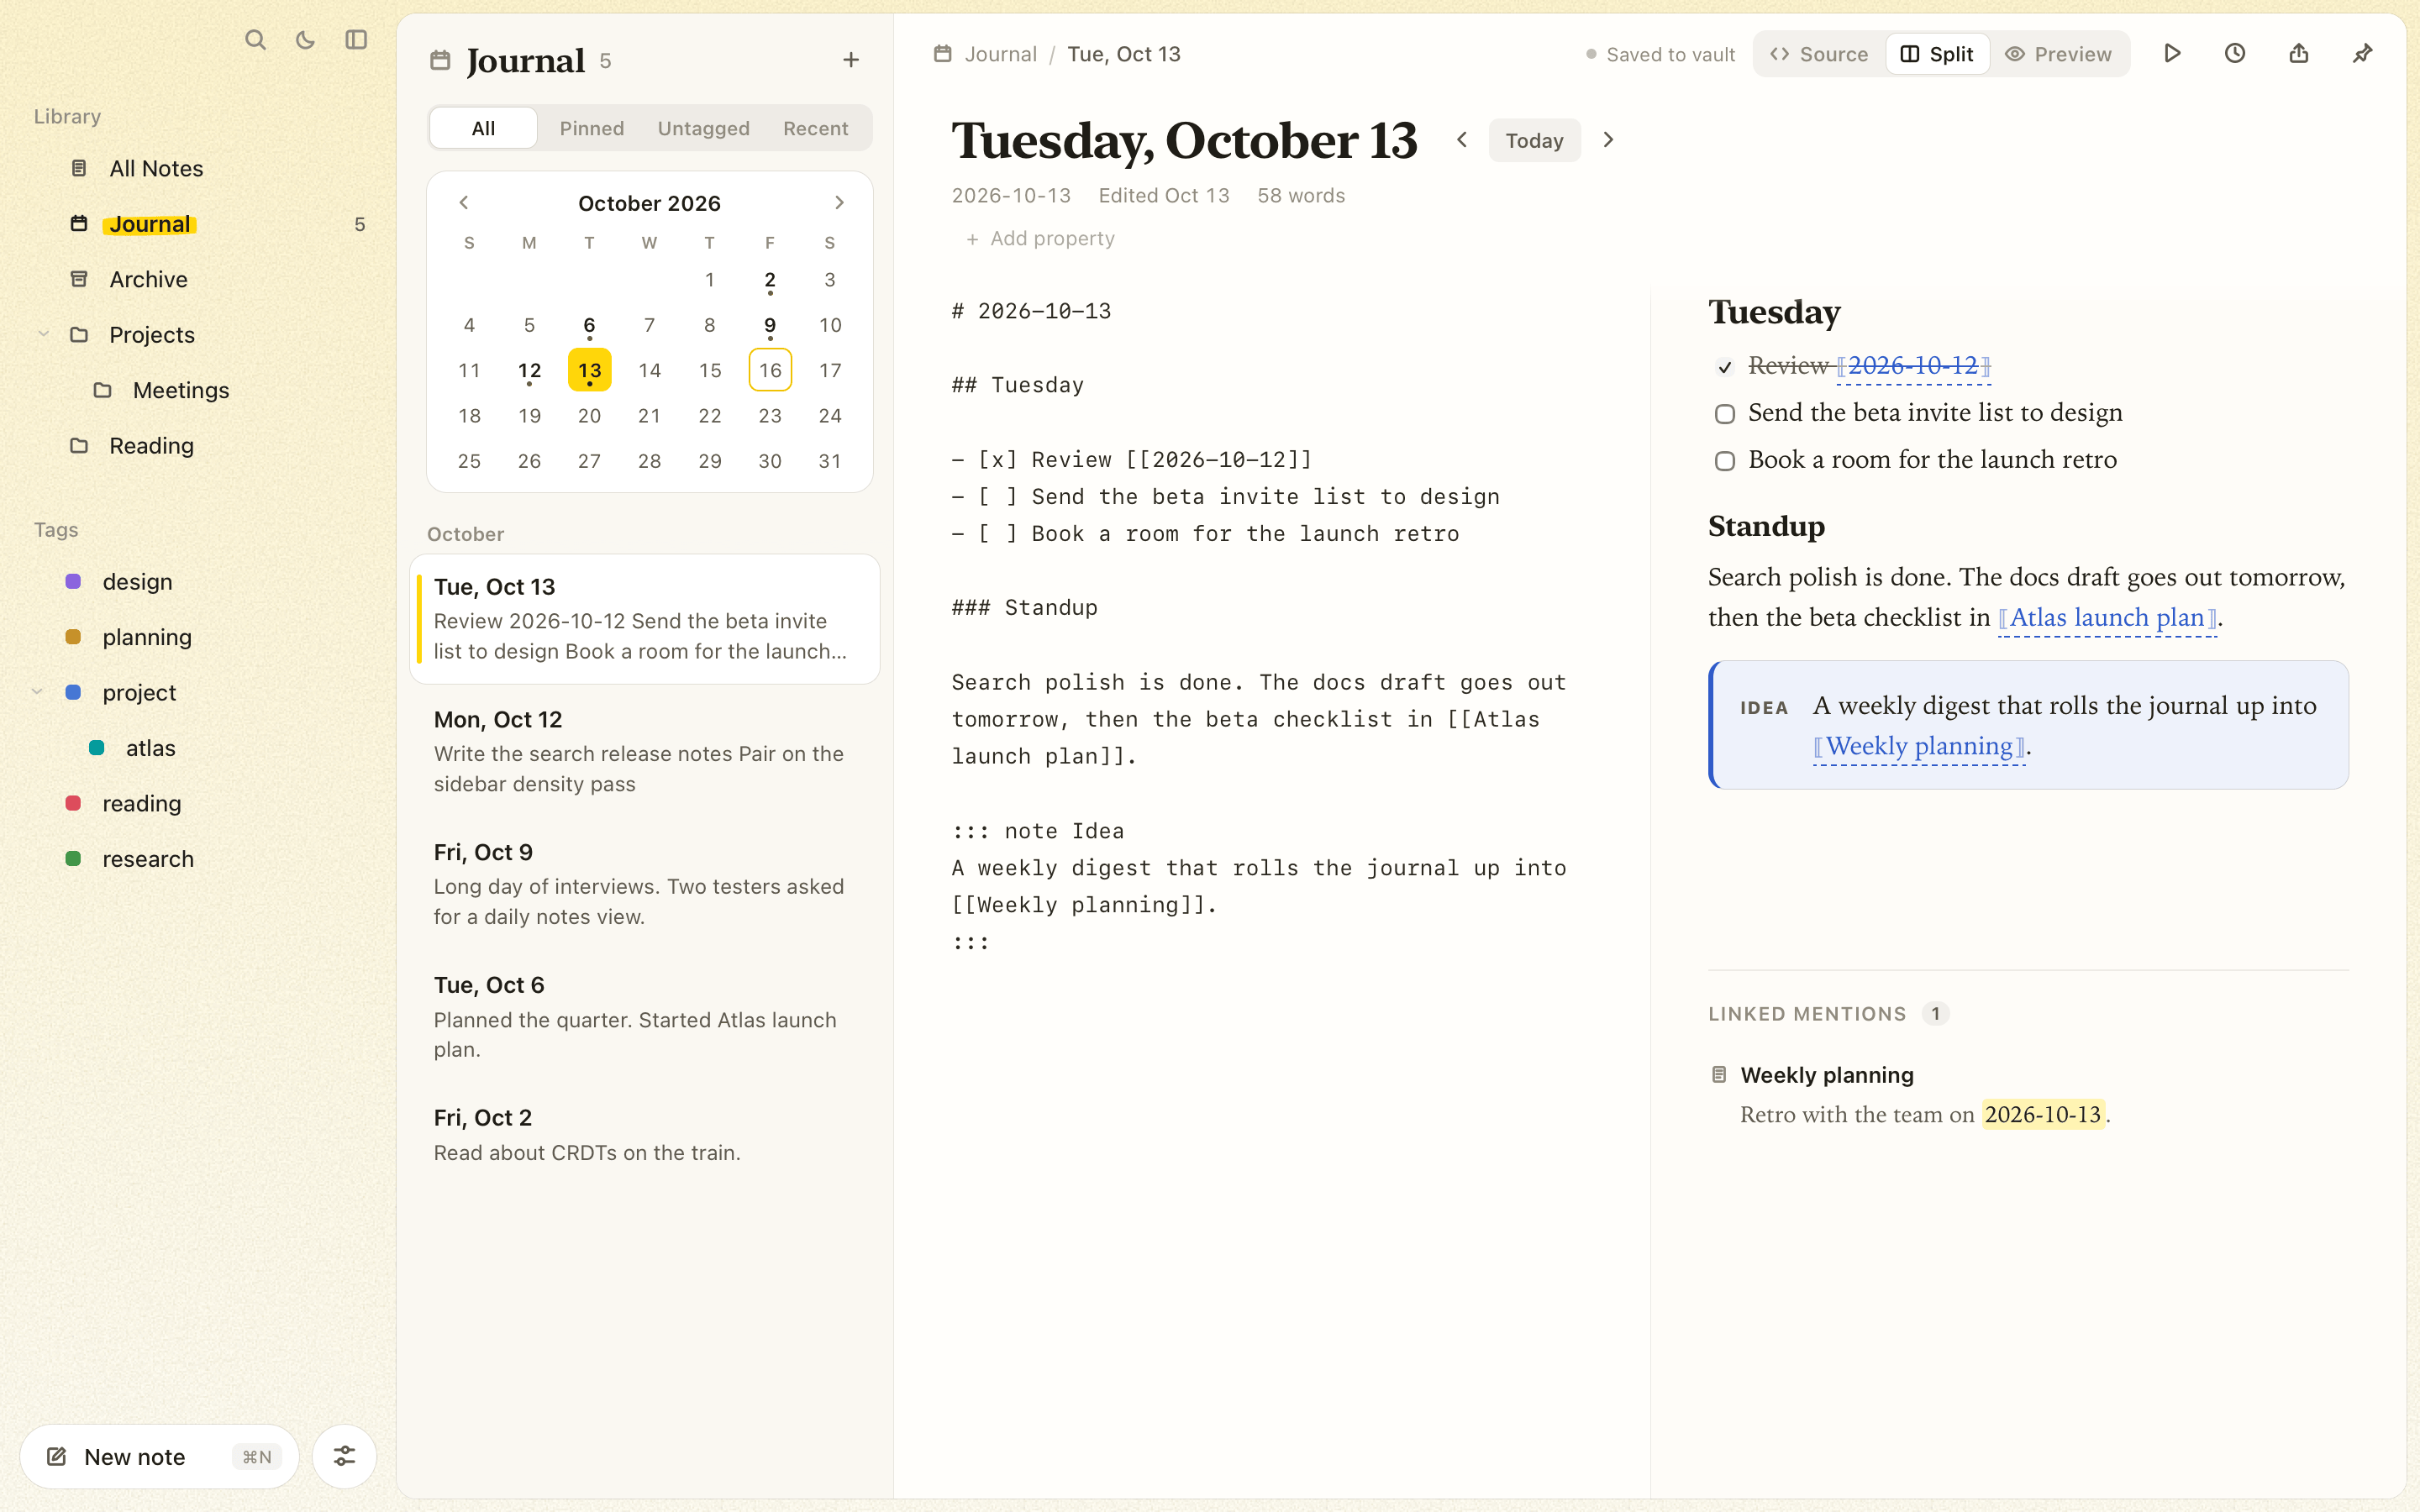Click the Archive box icon

(79, 279)
